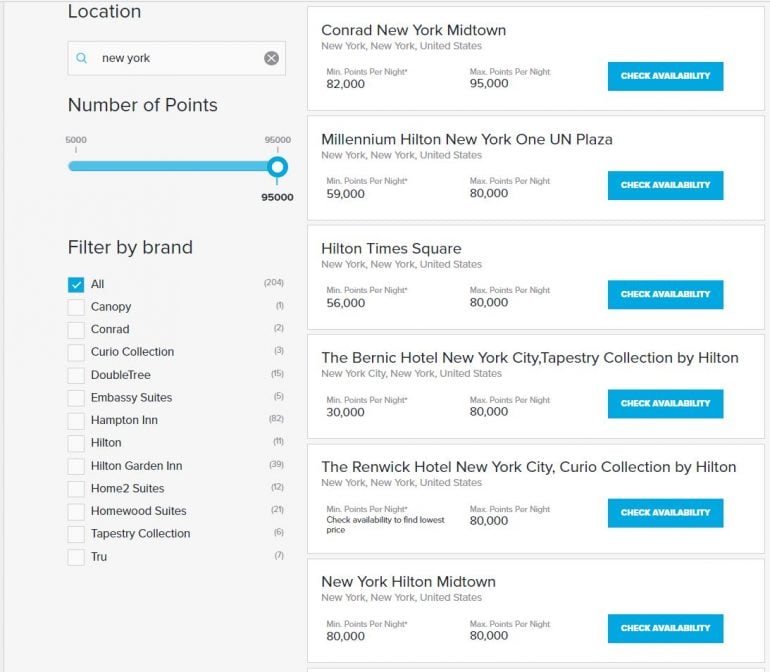Select the points slider handle at 95000
The width and height of the screenshot is (770, 672).
point(277,166)
